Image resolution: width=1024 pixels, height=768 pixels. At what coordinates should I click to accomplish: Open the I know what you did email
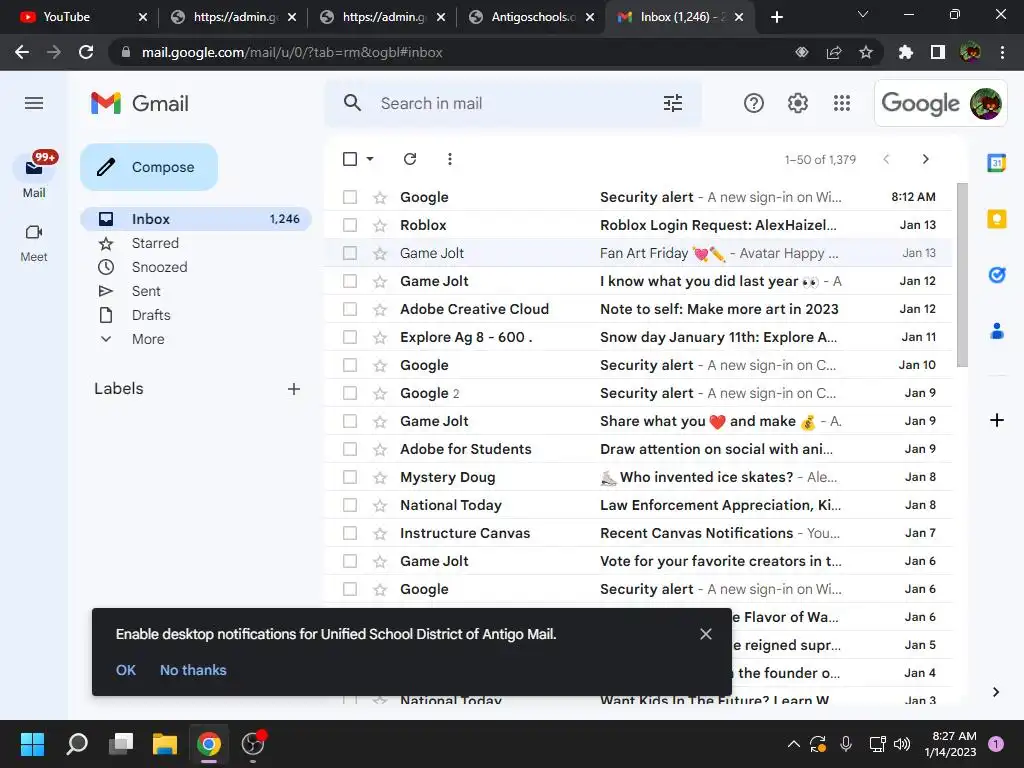[639, 281]
